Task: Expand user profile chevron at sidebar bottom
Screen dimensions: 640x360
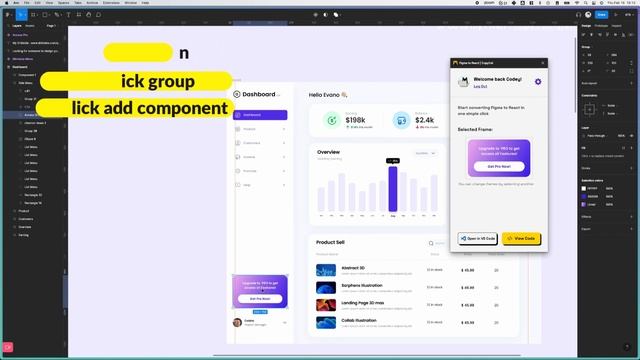Action: point(284,322)
